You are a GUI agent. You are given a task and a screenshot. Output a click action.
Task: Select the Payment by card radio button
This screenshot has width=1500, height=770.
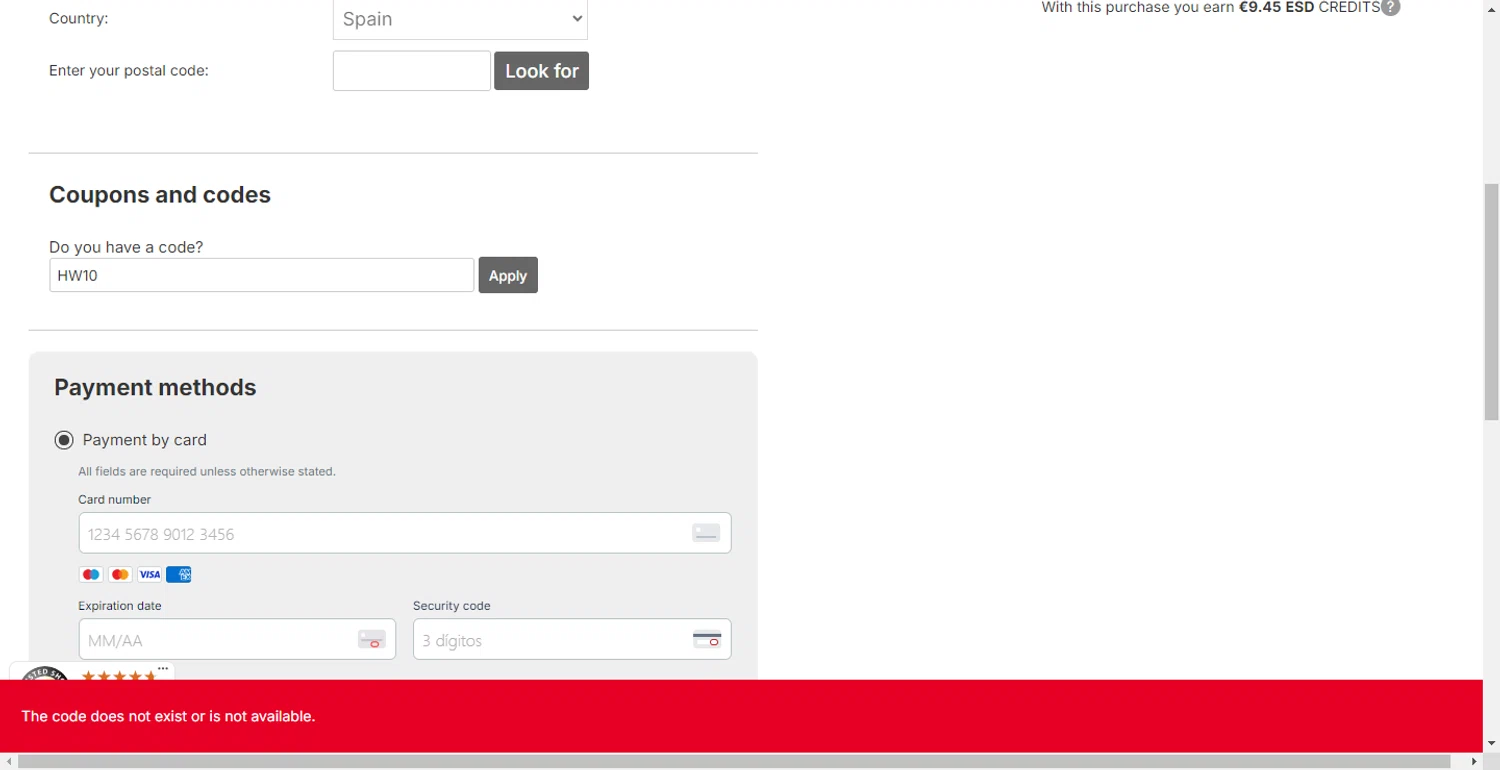coord(64,440)
